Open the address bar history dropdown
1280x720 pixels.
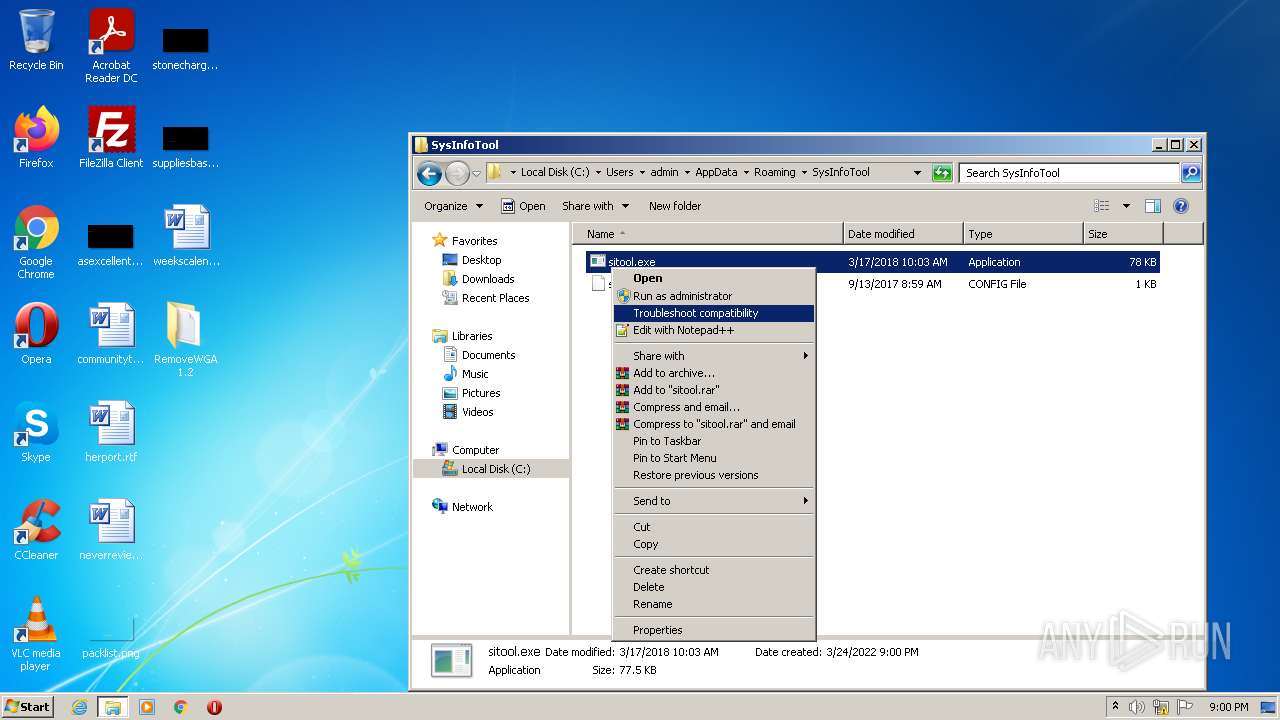click(917, 173)
